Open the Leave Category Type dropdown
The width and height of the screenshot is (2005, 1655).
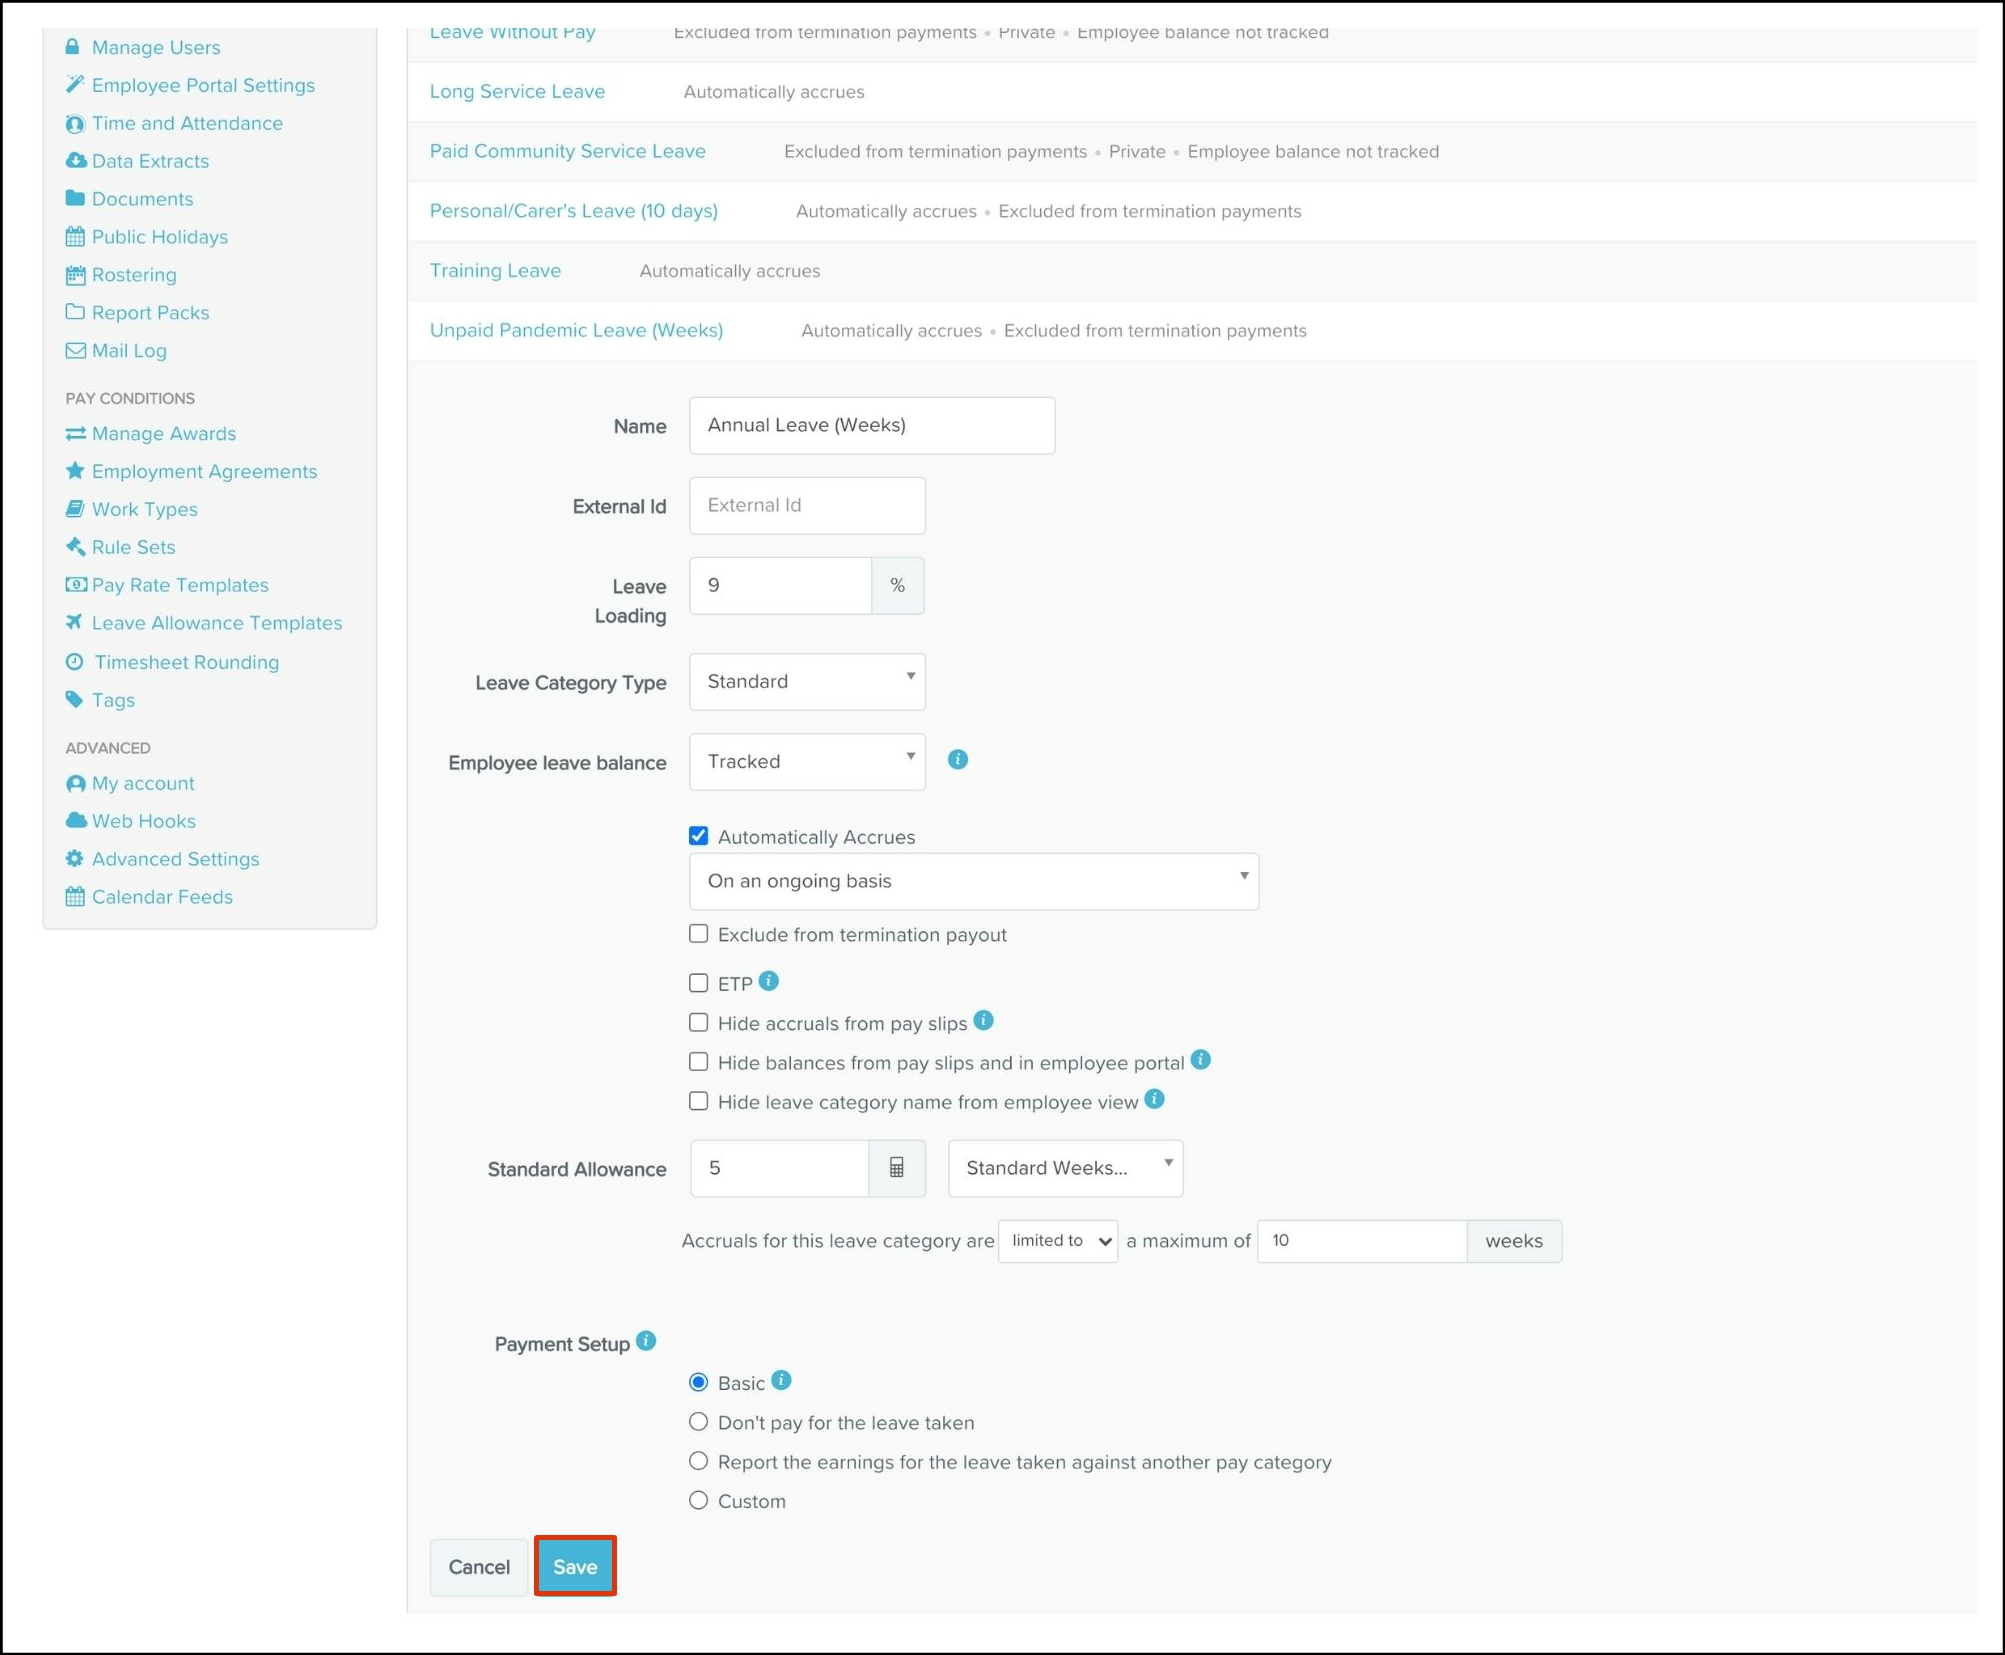click(806, 681)
